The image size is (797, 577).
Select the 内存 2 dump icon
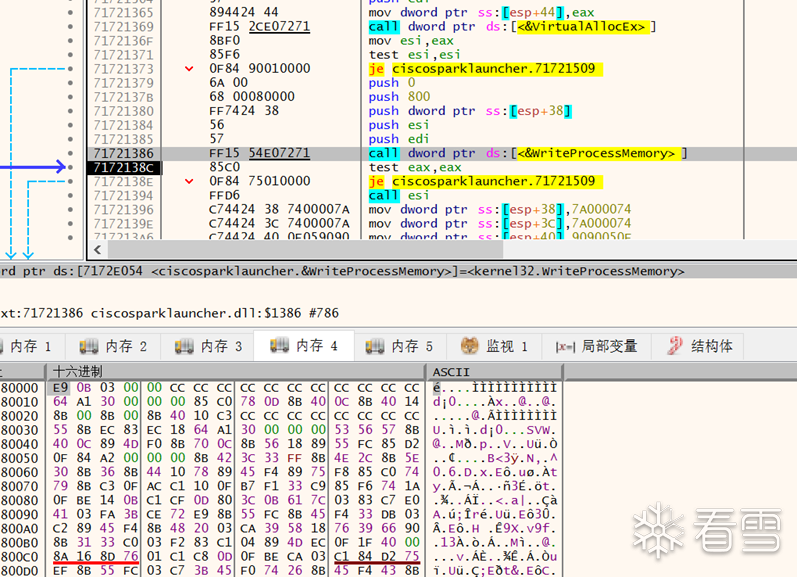click(x=88, y=346)
